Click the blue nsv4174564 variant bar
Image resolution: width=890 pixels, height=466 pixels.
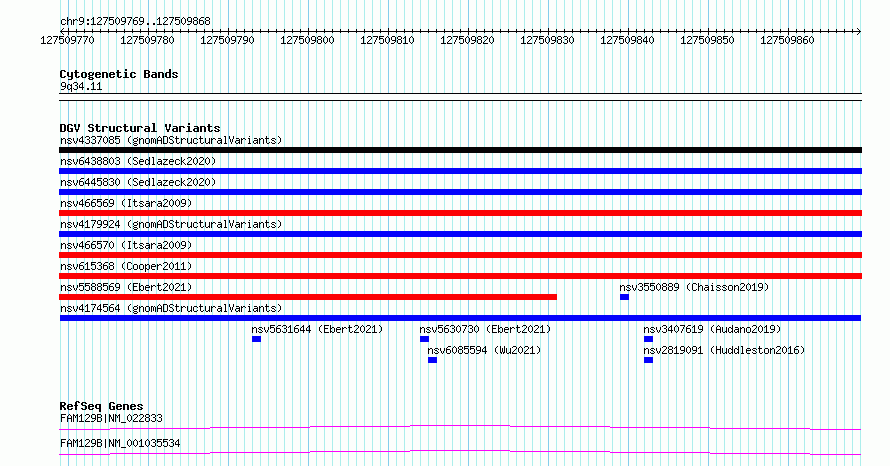[x=460, y=318]
